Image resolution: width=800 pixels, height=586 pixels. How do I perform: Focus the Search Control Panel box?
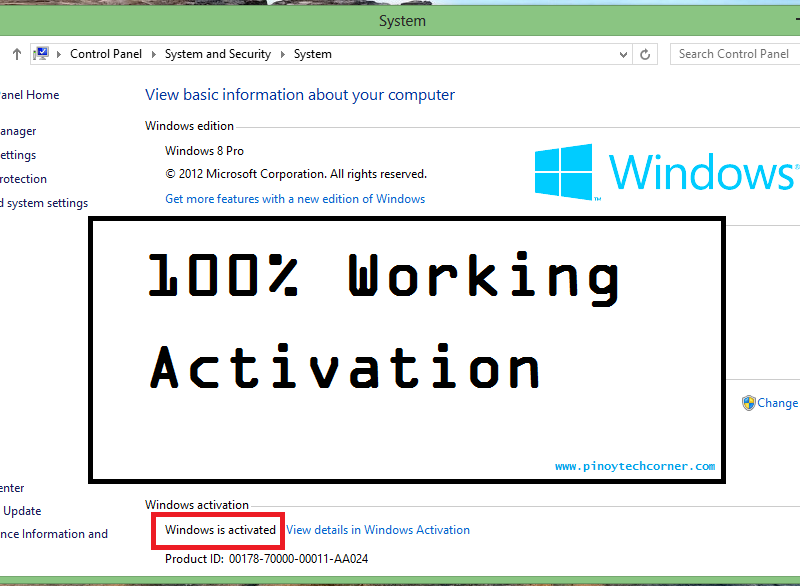pyautogui.click(x=735, y=54)
